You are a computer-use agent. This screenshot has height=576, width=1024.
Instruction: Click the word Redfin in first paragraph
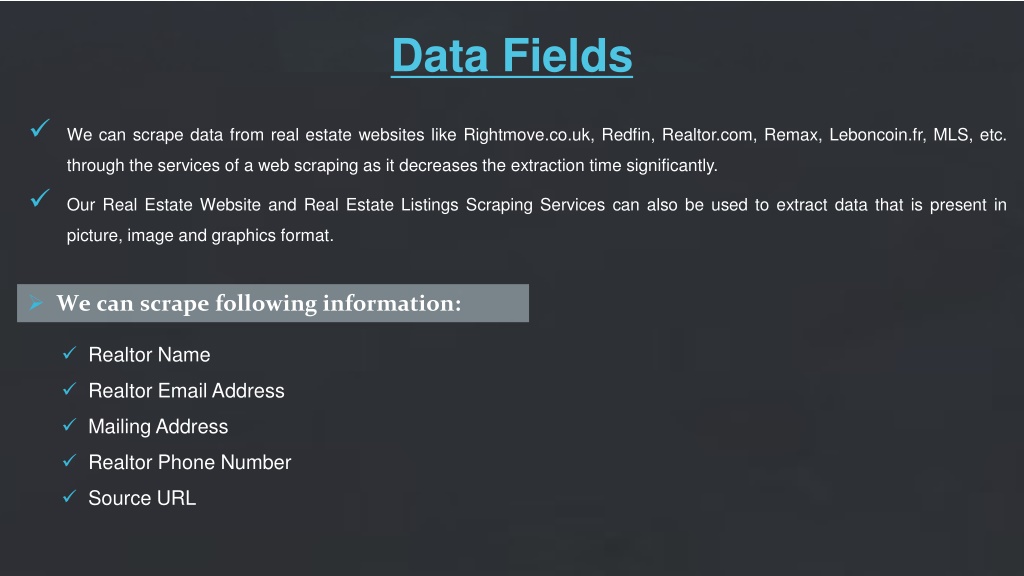pos(628,135)
